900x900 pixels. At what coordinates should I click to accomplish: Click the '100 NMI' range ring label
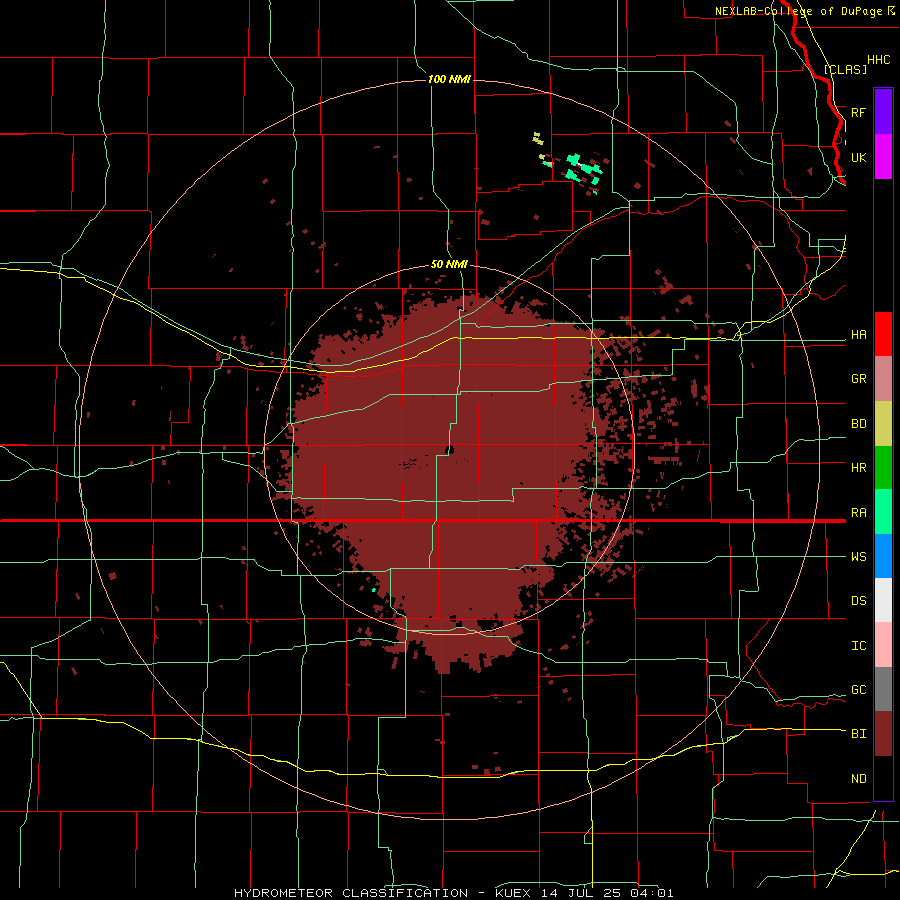click(x=449, y=79)
